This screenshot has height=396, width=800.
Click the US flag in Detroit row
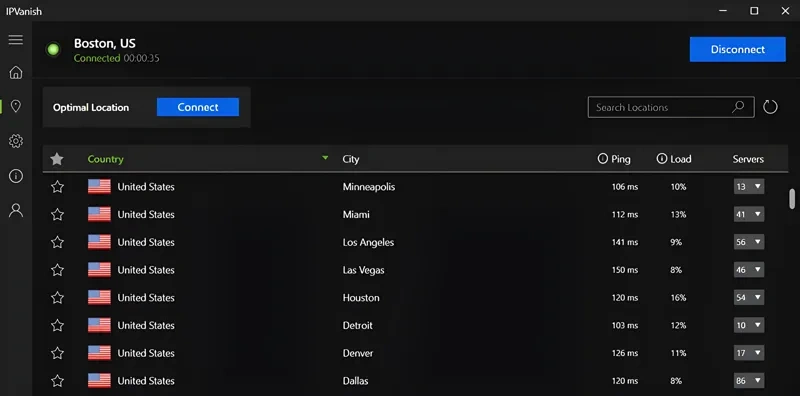pos(99,325)
